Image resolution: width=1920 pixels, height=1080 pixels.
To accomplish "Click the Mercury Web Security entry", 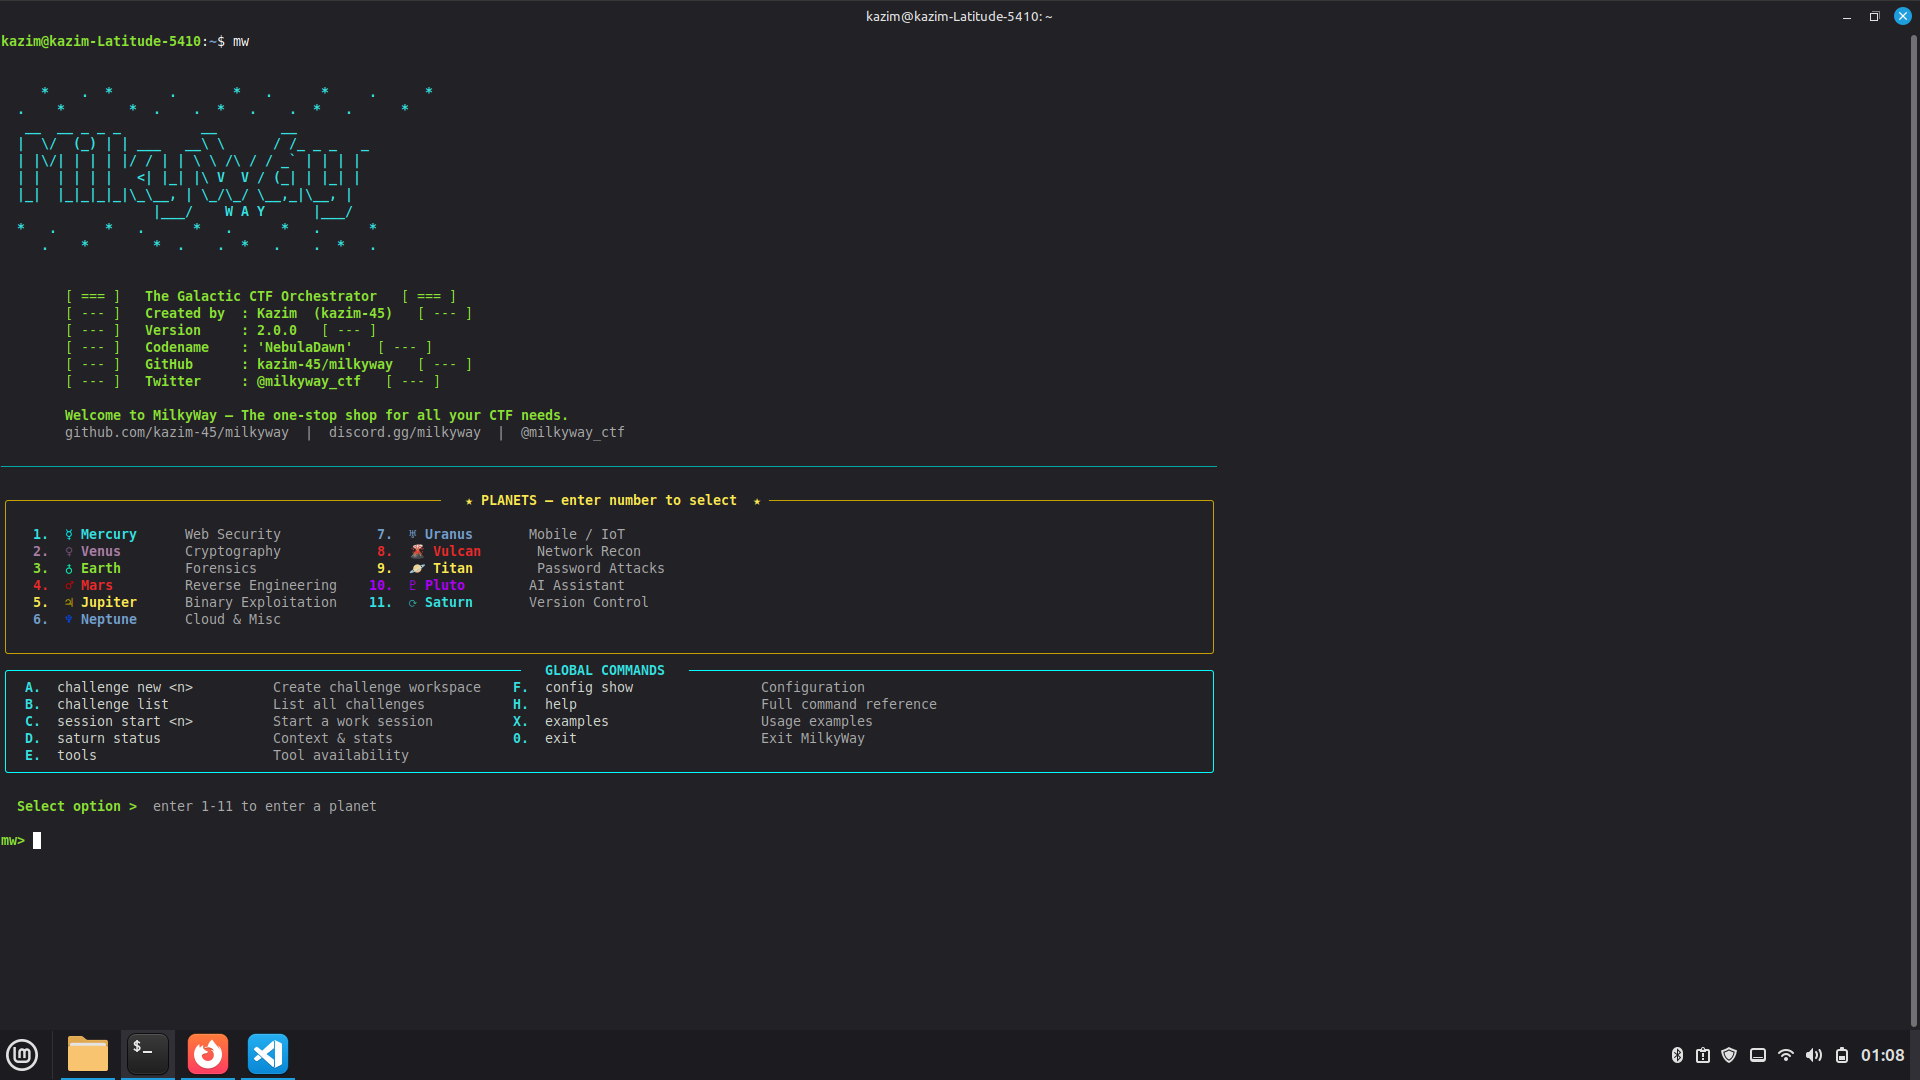I will [x=108, y=534].
